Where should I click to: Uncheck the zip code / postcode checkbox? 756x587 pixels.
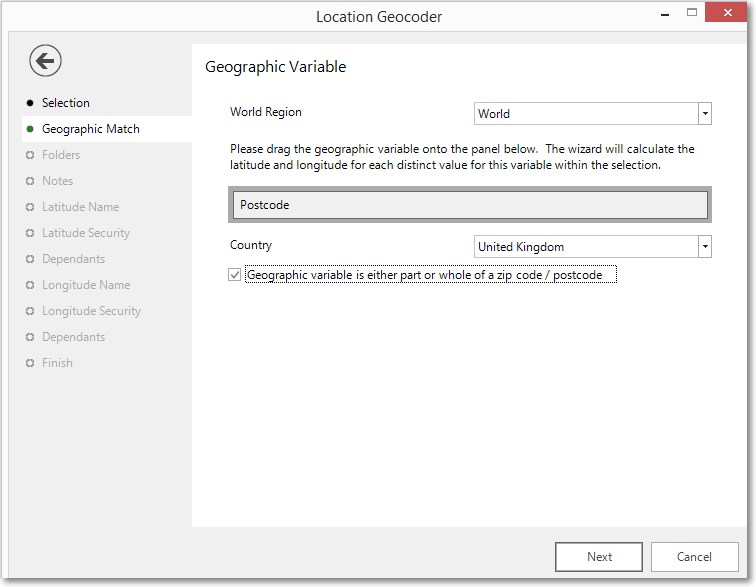tap(234, 275)
